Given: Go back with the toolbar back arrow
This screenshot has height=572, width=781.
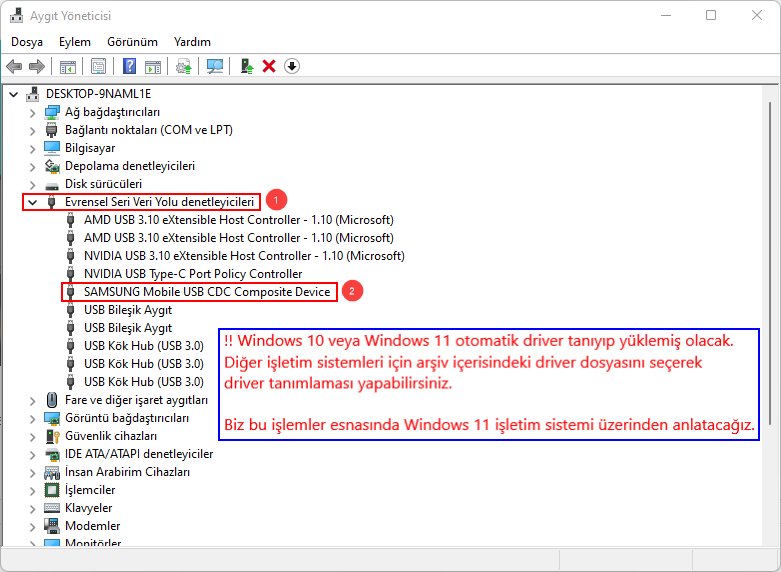Looking at the screenshot, I should [x=14, y=66].
